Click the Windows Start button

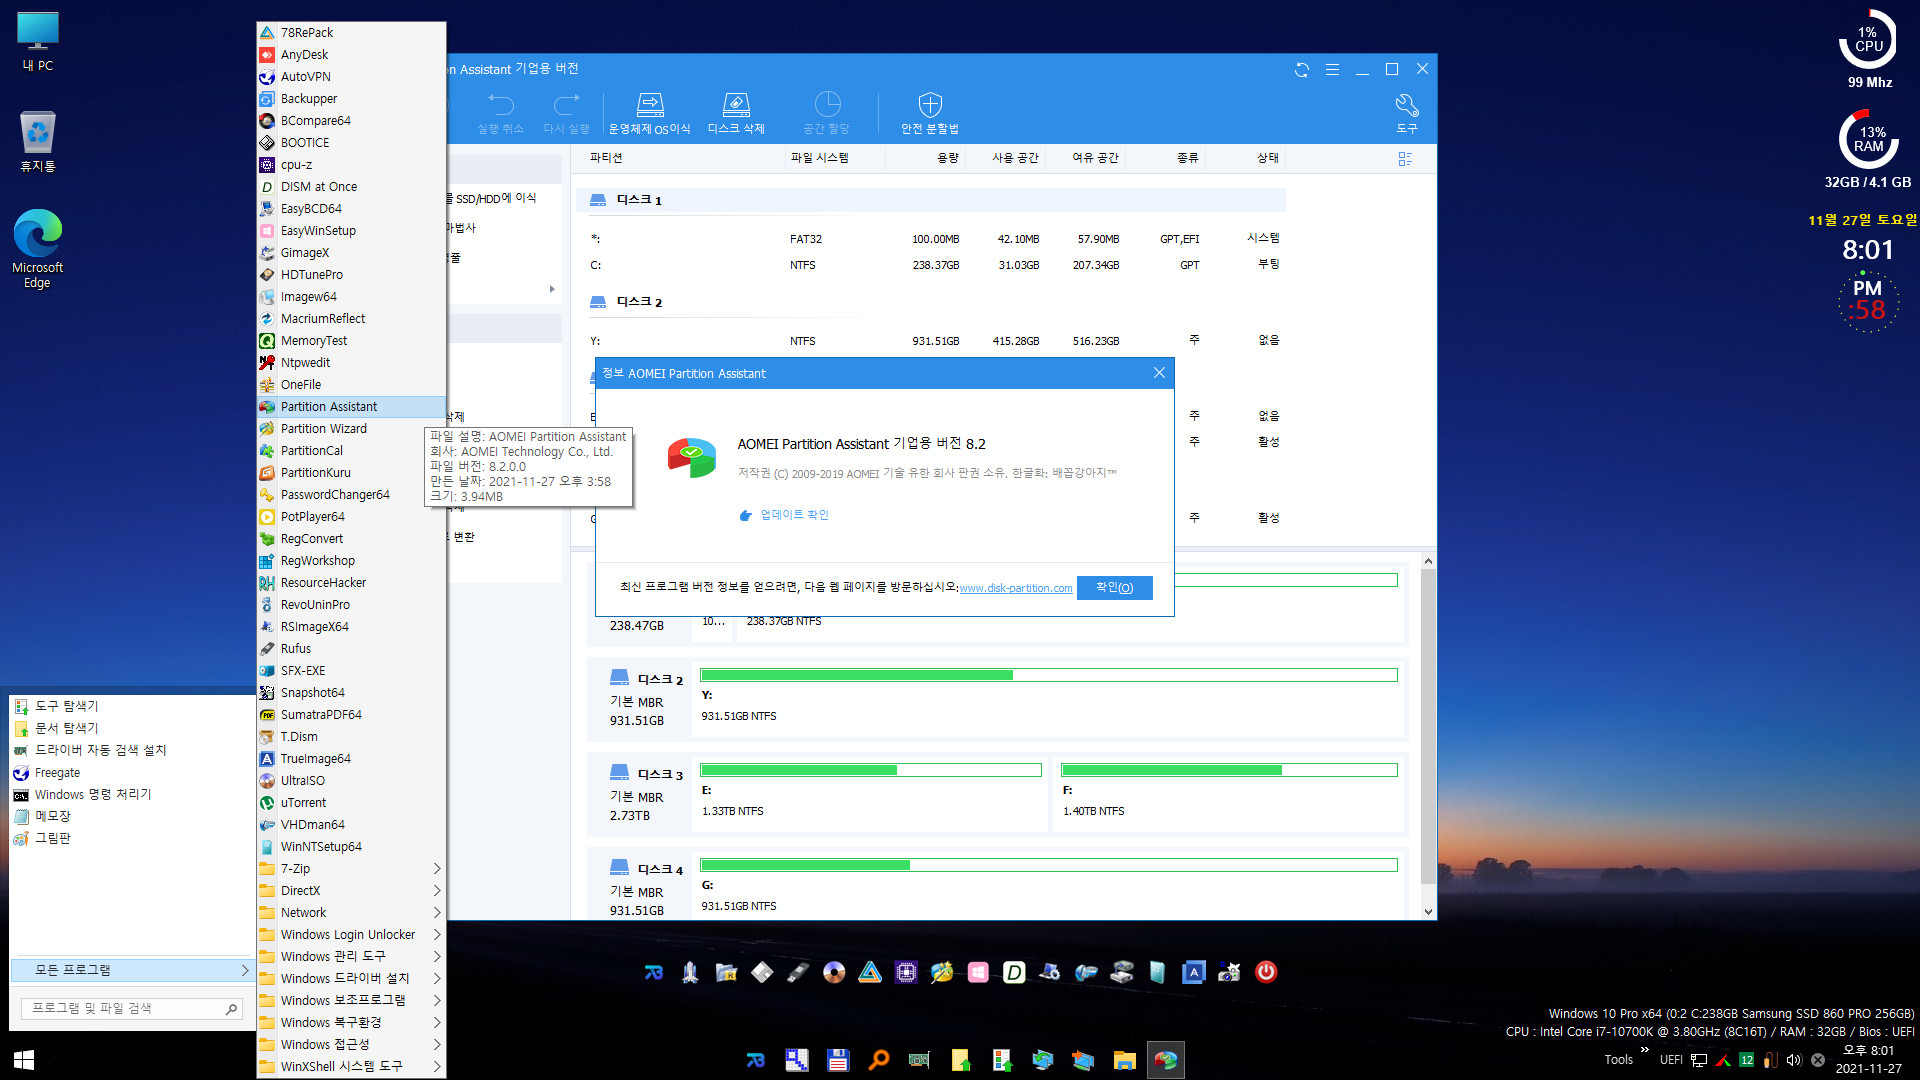[x=24, y=1060]
